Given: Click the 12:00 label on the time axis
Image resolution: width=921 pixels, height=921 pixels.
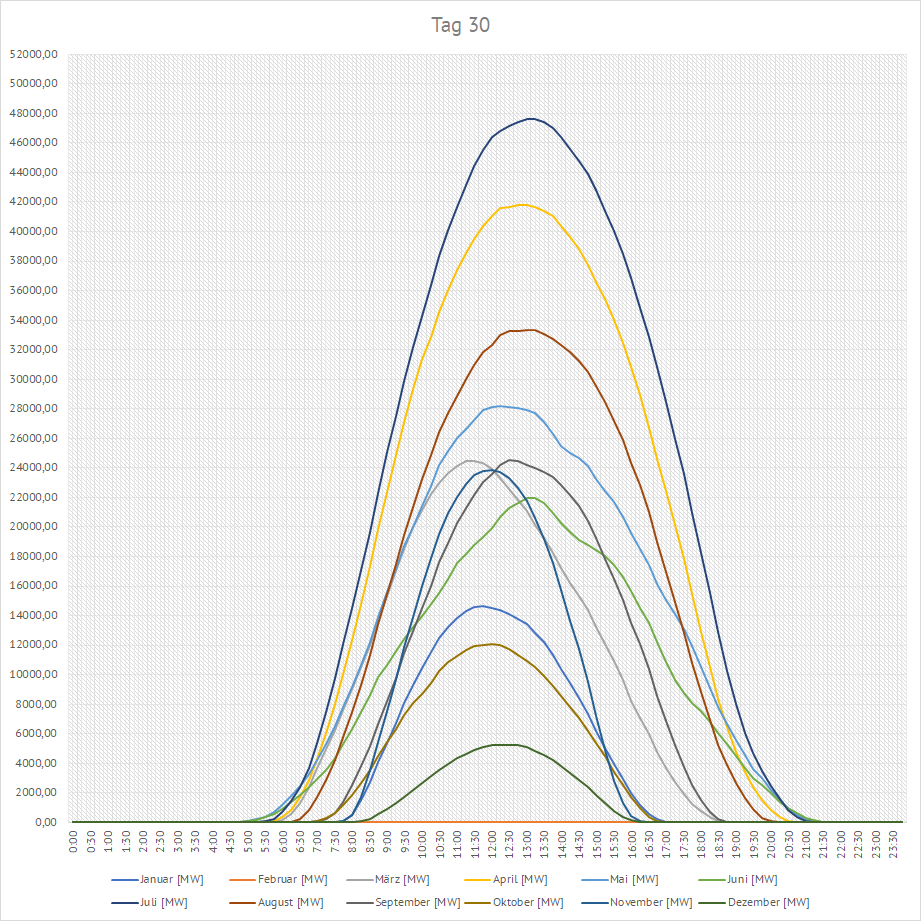Looking at the screenshot, I should pyautogui.click(x=493, y=843).
